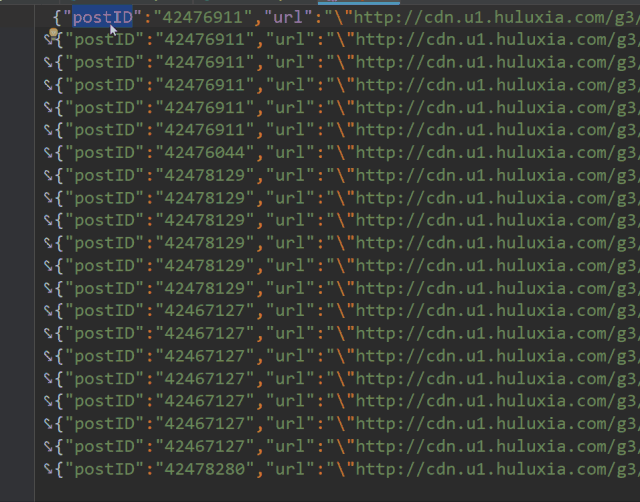The image size is (640, 502).
Task: Click value 42476911 beside the lightbulb icon
Action: coord(205,40)
